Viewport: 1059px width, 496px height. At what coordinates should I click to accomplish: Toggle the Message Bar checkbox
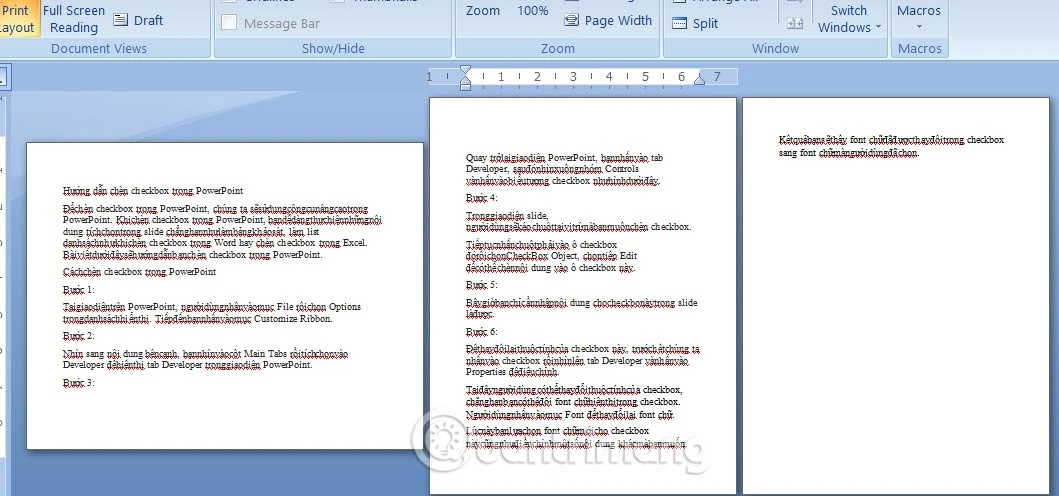(x=230, y=23)
